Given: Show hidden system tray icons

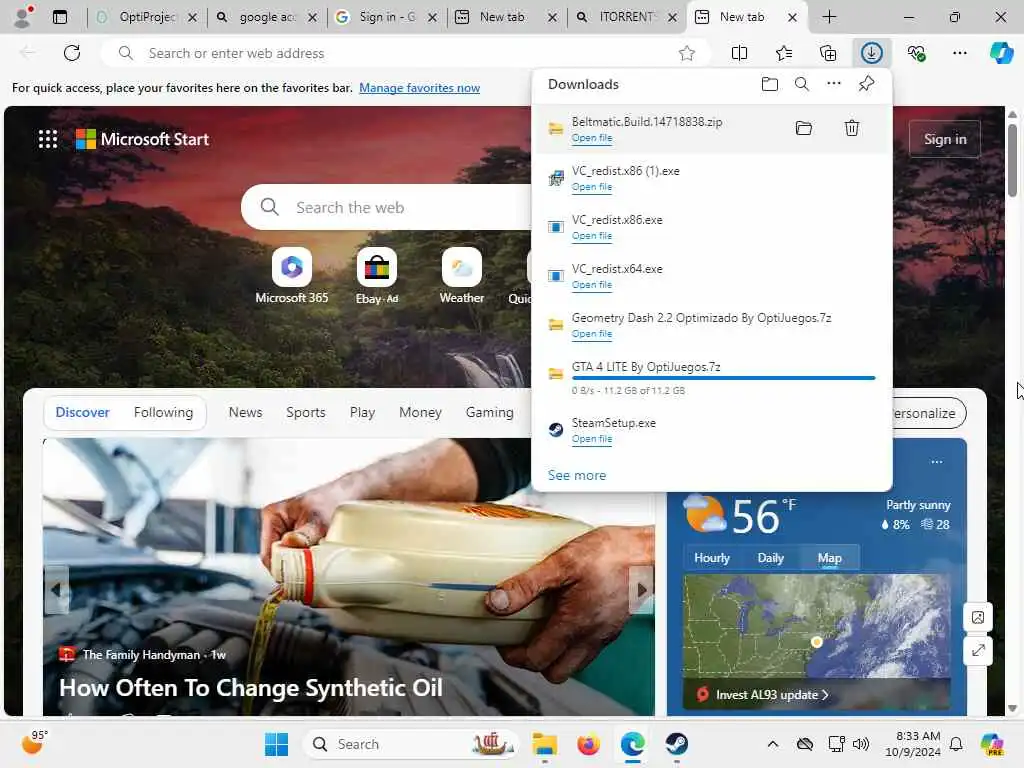Looking at the screenshot, I should (x=773, y=744).
